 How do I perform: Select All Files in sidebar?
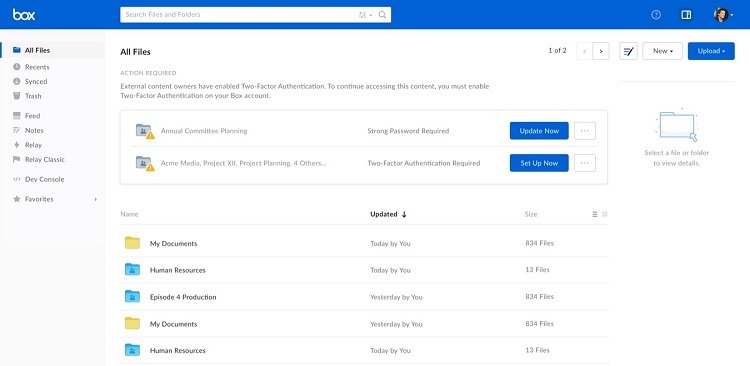[53, 50]
